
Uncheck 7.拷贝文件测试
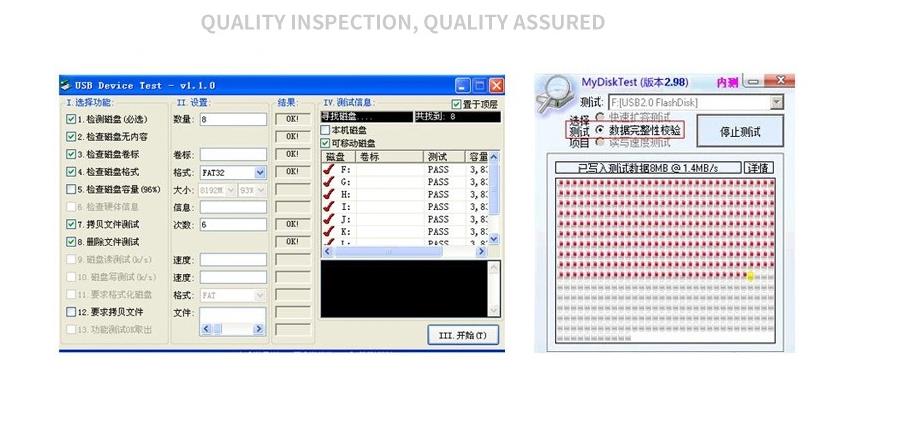(71, 224)
